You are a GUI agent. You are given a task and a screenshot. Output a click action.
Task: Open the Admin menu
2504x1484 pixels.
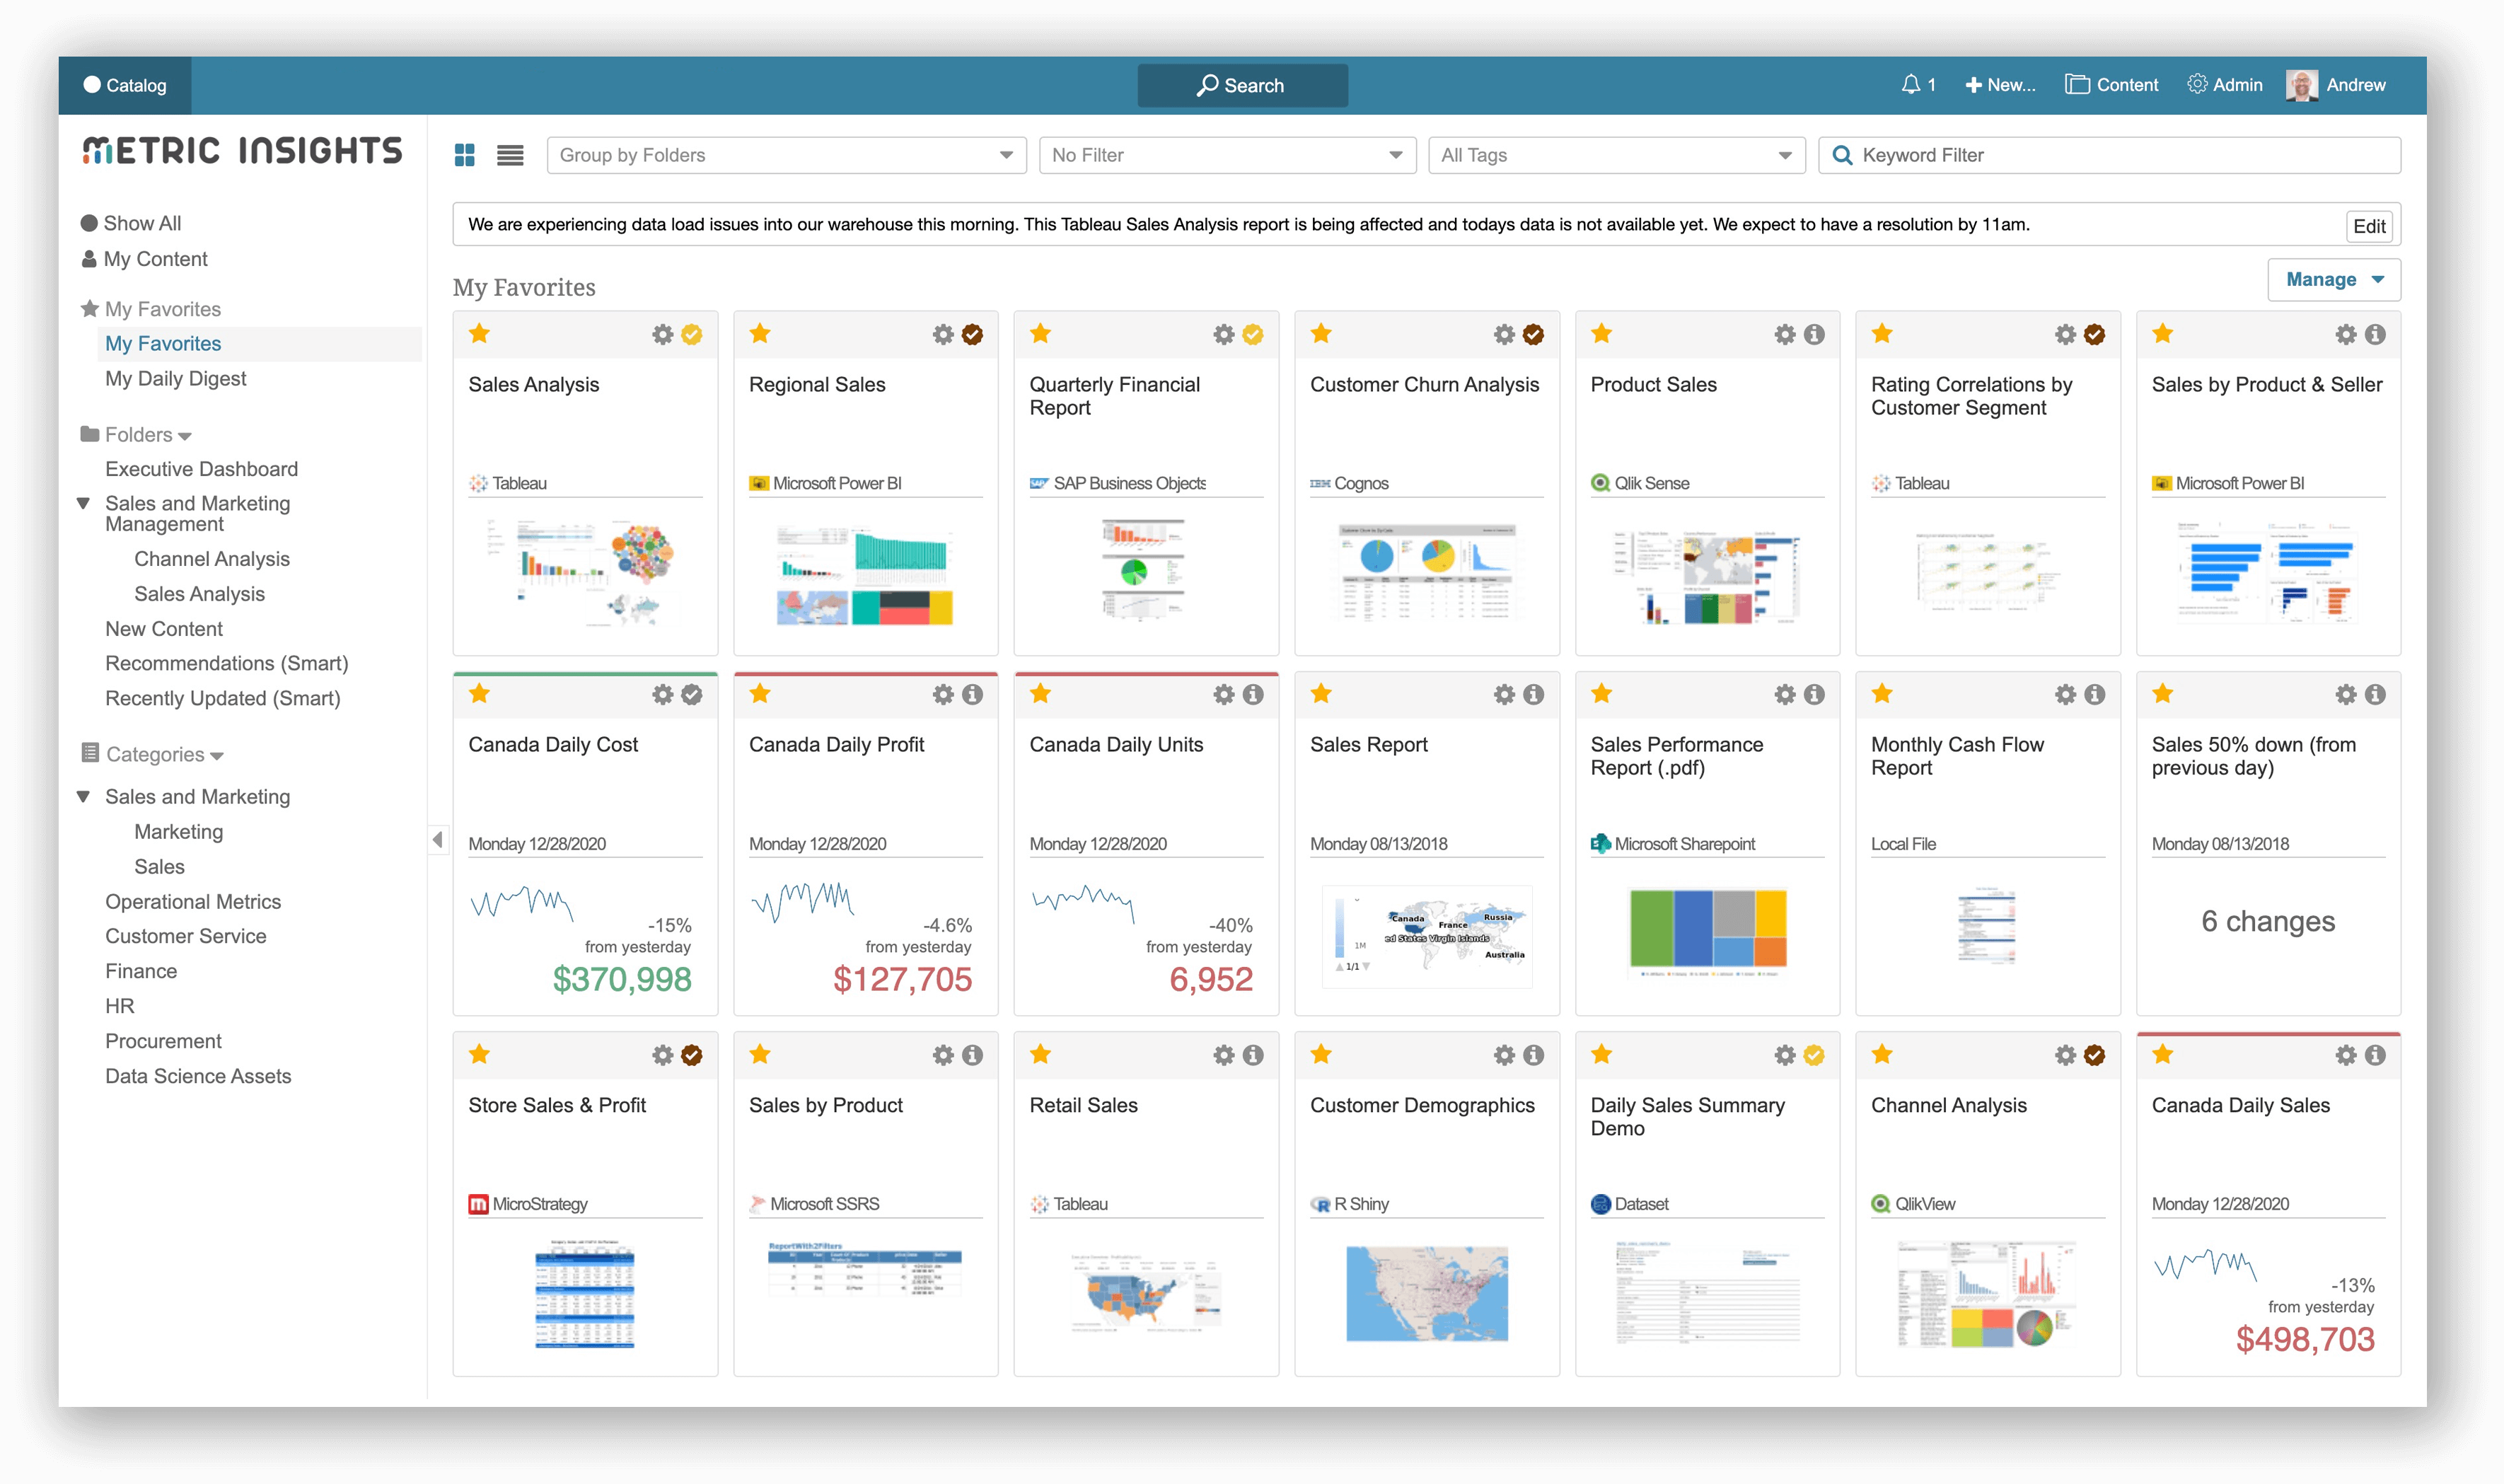(2224, 85)
